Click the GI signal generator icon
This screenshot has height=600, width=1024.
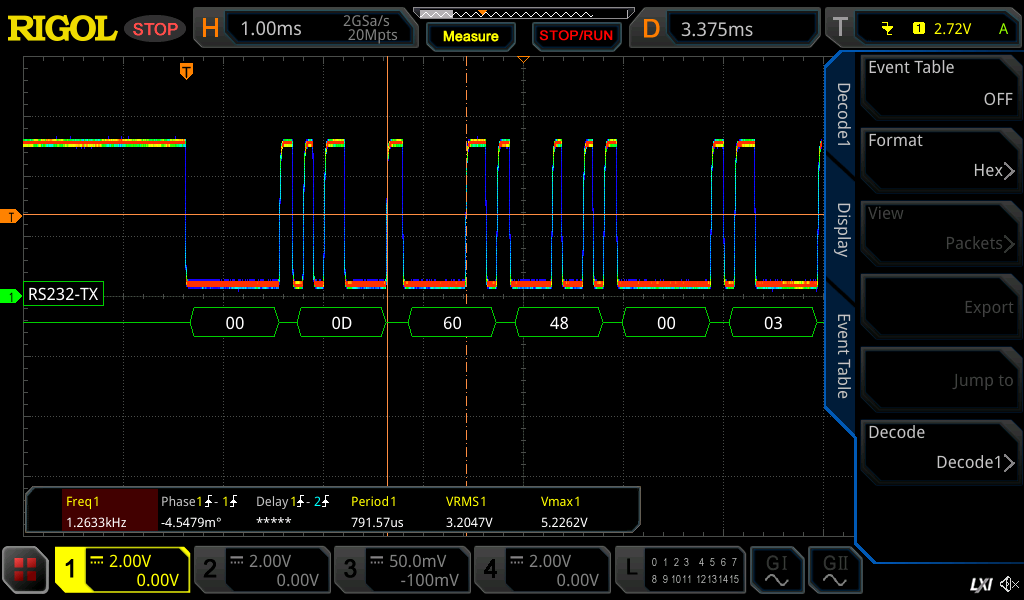[x=776, y=570]
